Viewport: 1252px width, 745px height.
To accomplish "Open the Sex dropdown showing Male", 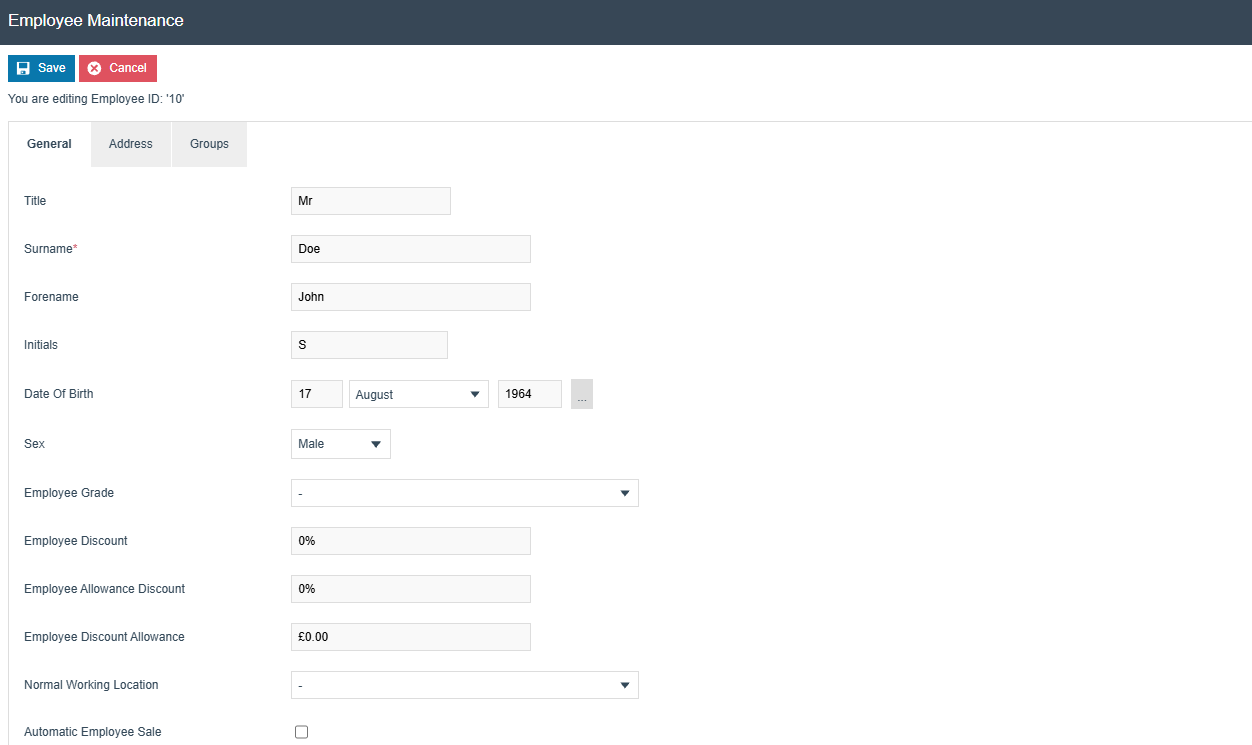I will pyautogui.click(x=341, y=444).
